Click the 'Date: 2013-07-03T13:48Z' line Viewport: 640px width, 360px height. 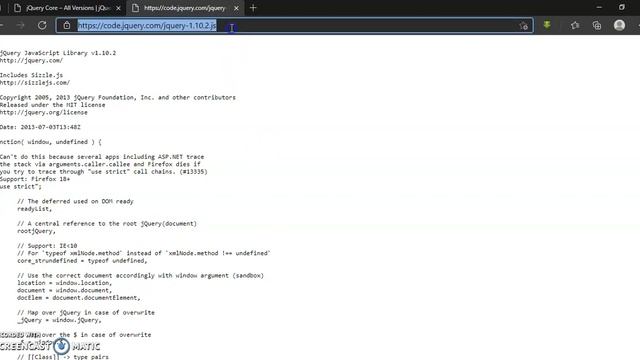(40, 127)
